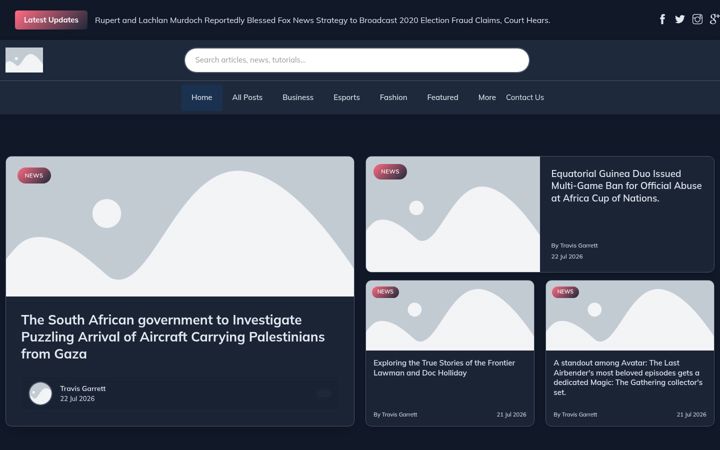Image resolution: width=720 pixels, height=450 pixels.
Task: Click Travis Garrett name on featured article
Action: tap(83, 388)
